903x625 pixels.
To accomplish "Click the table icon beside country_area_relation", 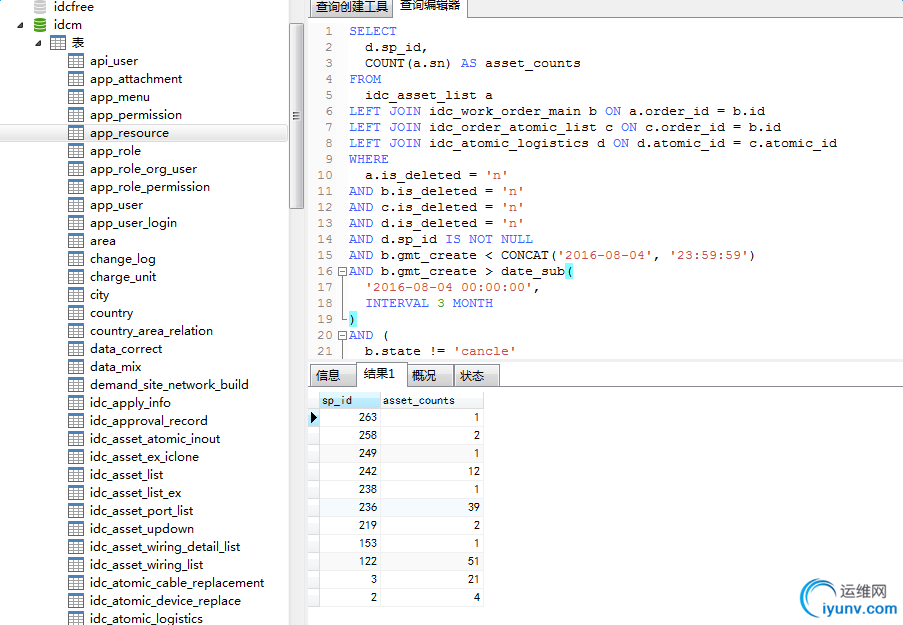I will (76, 331).
